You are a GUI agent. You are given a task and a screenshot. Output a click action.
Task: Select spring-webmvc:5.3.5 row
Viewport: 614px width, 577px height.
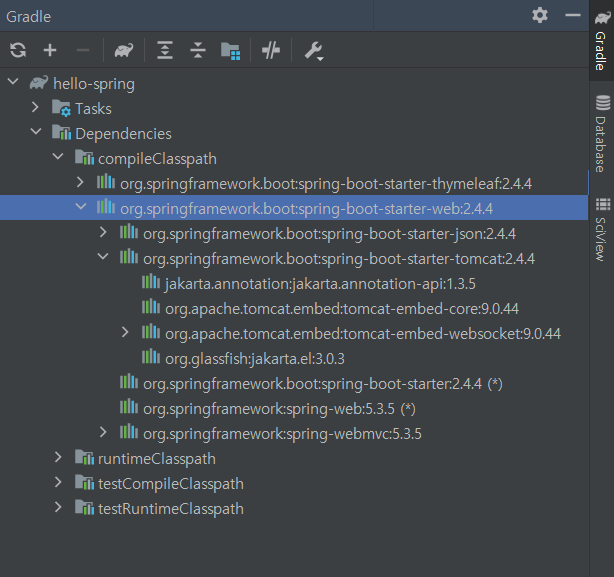tap(294, 434)
